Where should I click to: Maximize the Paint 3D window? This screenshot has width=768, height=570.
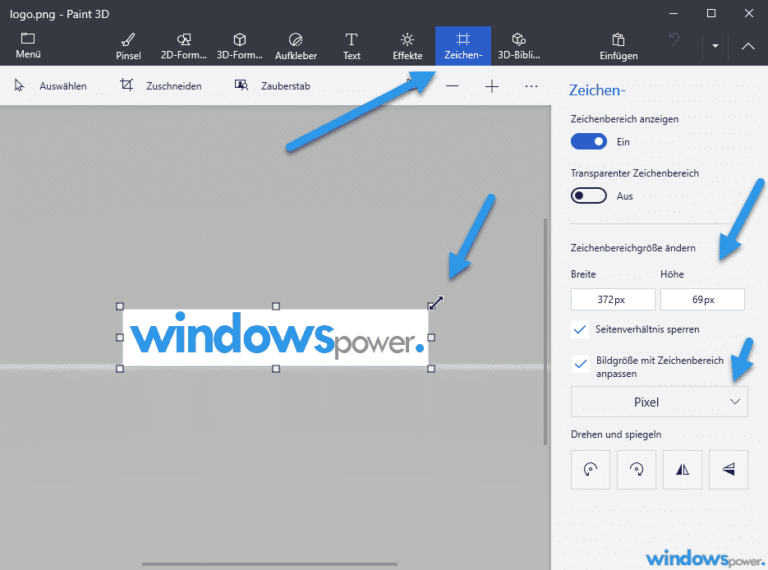point(711,14)
